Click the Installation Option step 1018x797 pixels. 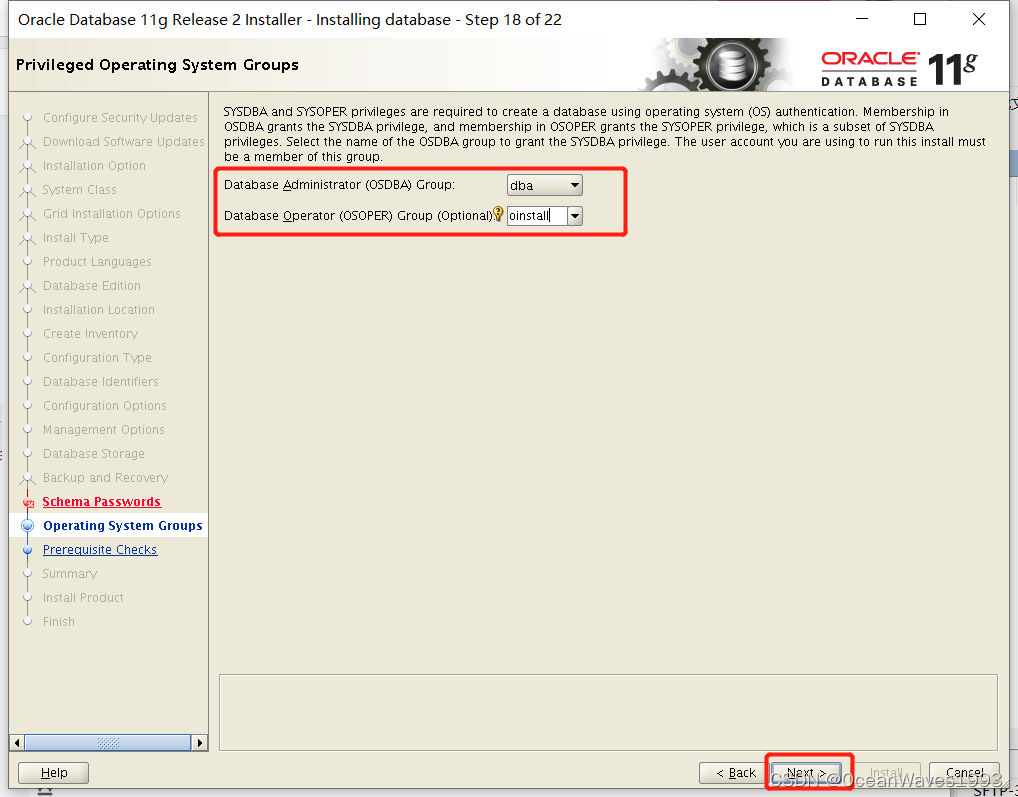click(94, 166)
